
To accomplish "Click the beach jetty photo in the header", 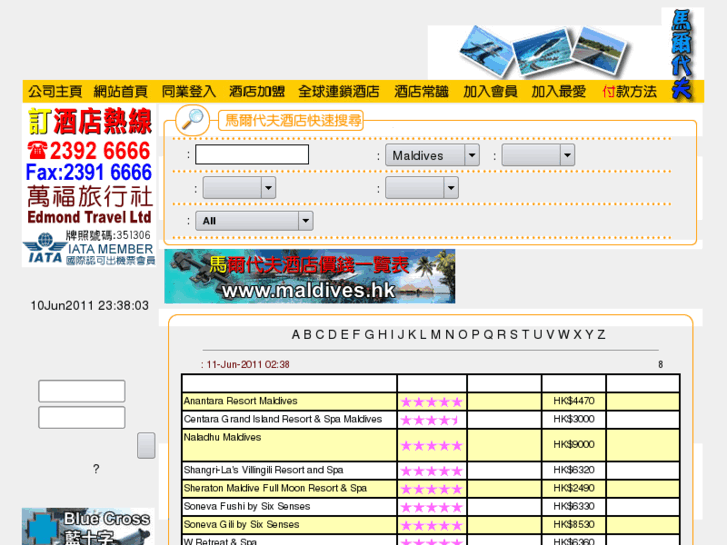I will pyautogui.click(x=599, y=51).
